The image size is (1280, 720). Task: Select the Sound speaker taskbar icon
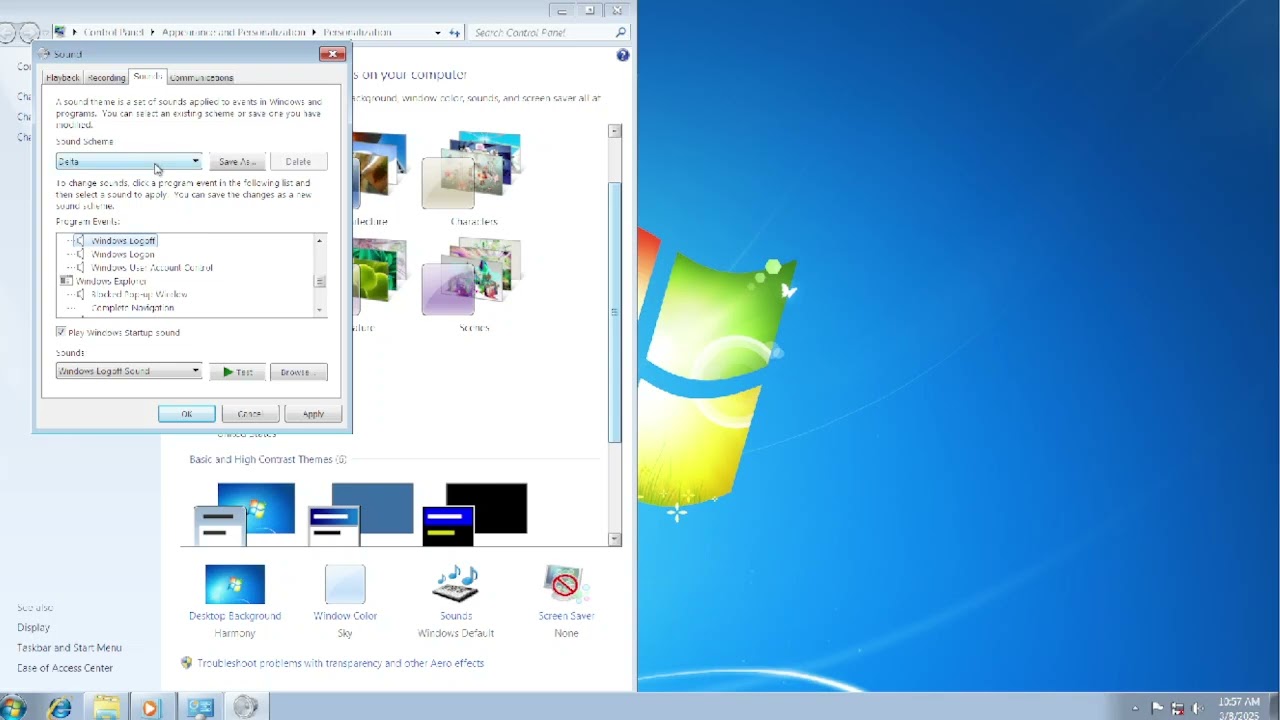[x=245, y=707]
